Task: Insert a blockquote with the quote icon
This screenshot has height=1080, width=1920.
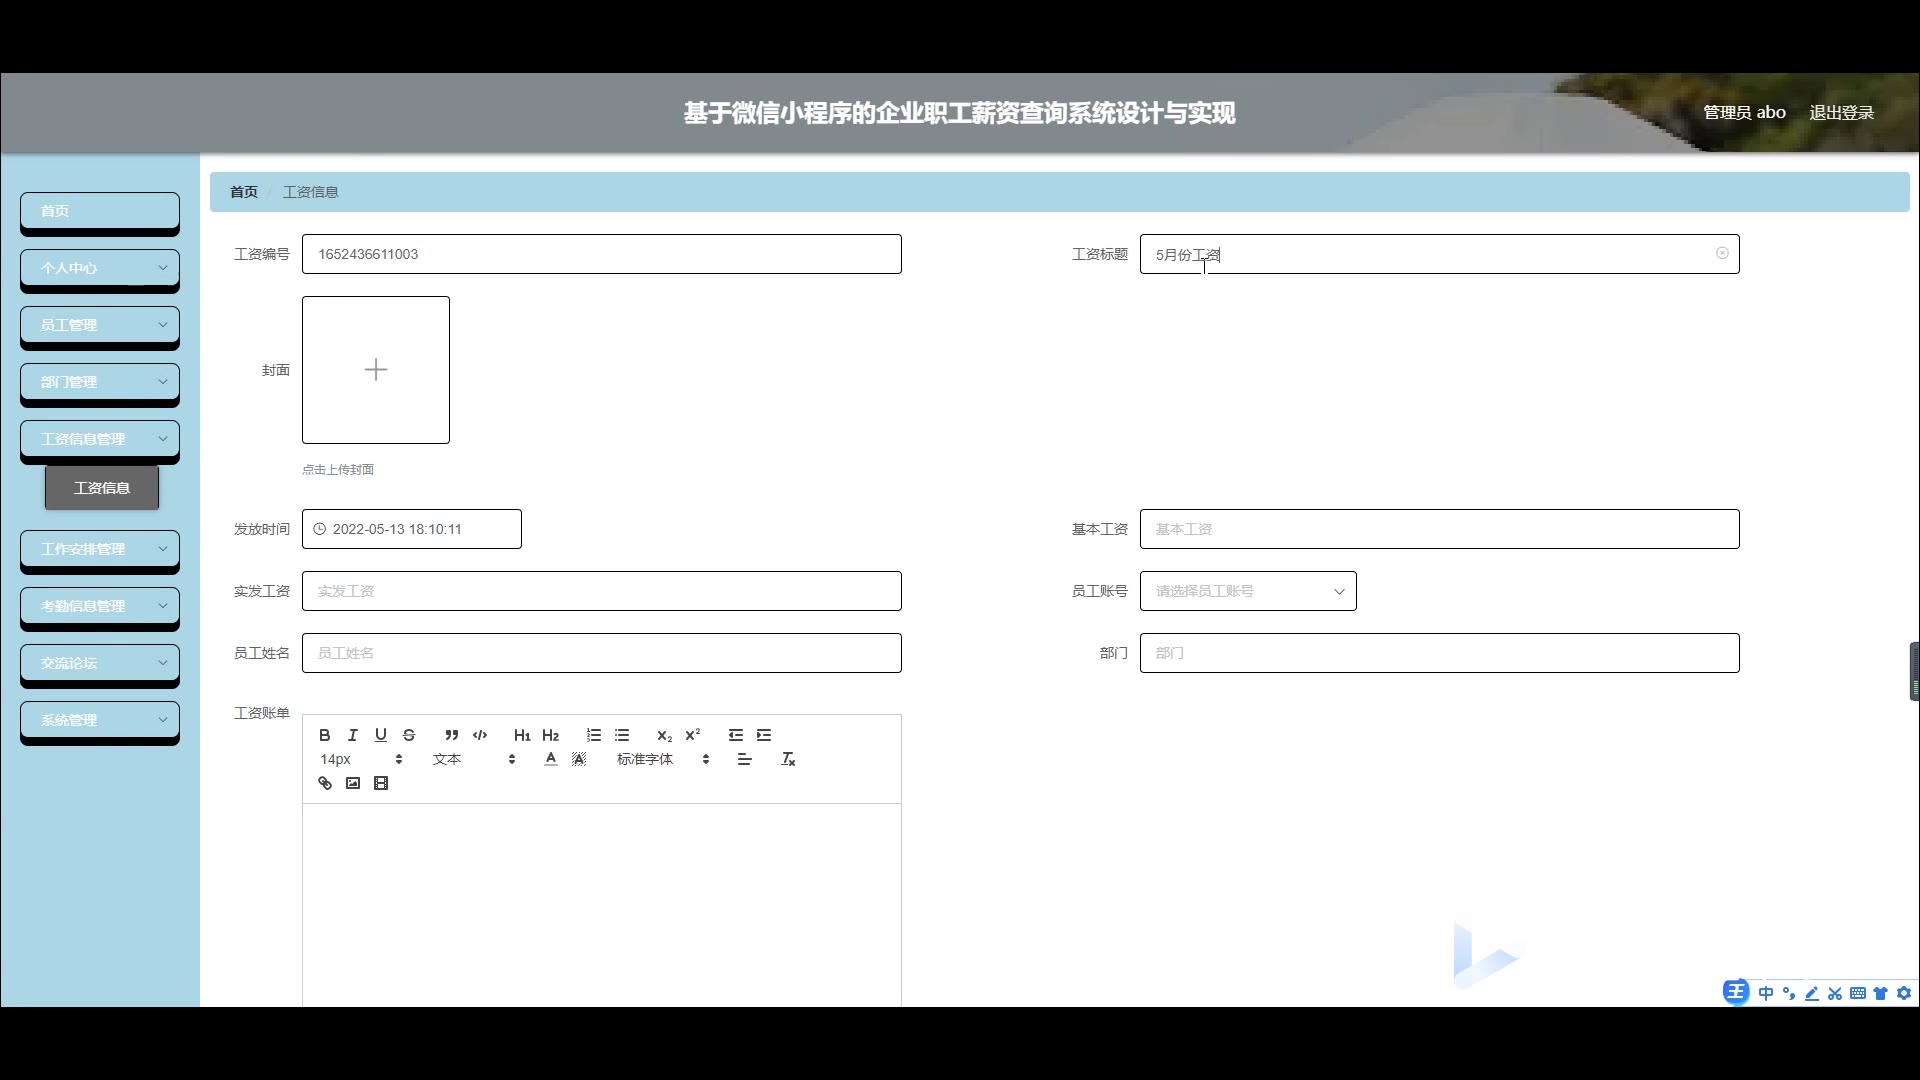Action: (452, 735)
